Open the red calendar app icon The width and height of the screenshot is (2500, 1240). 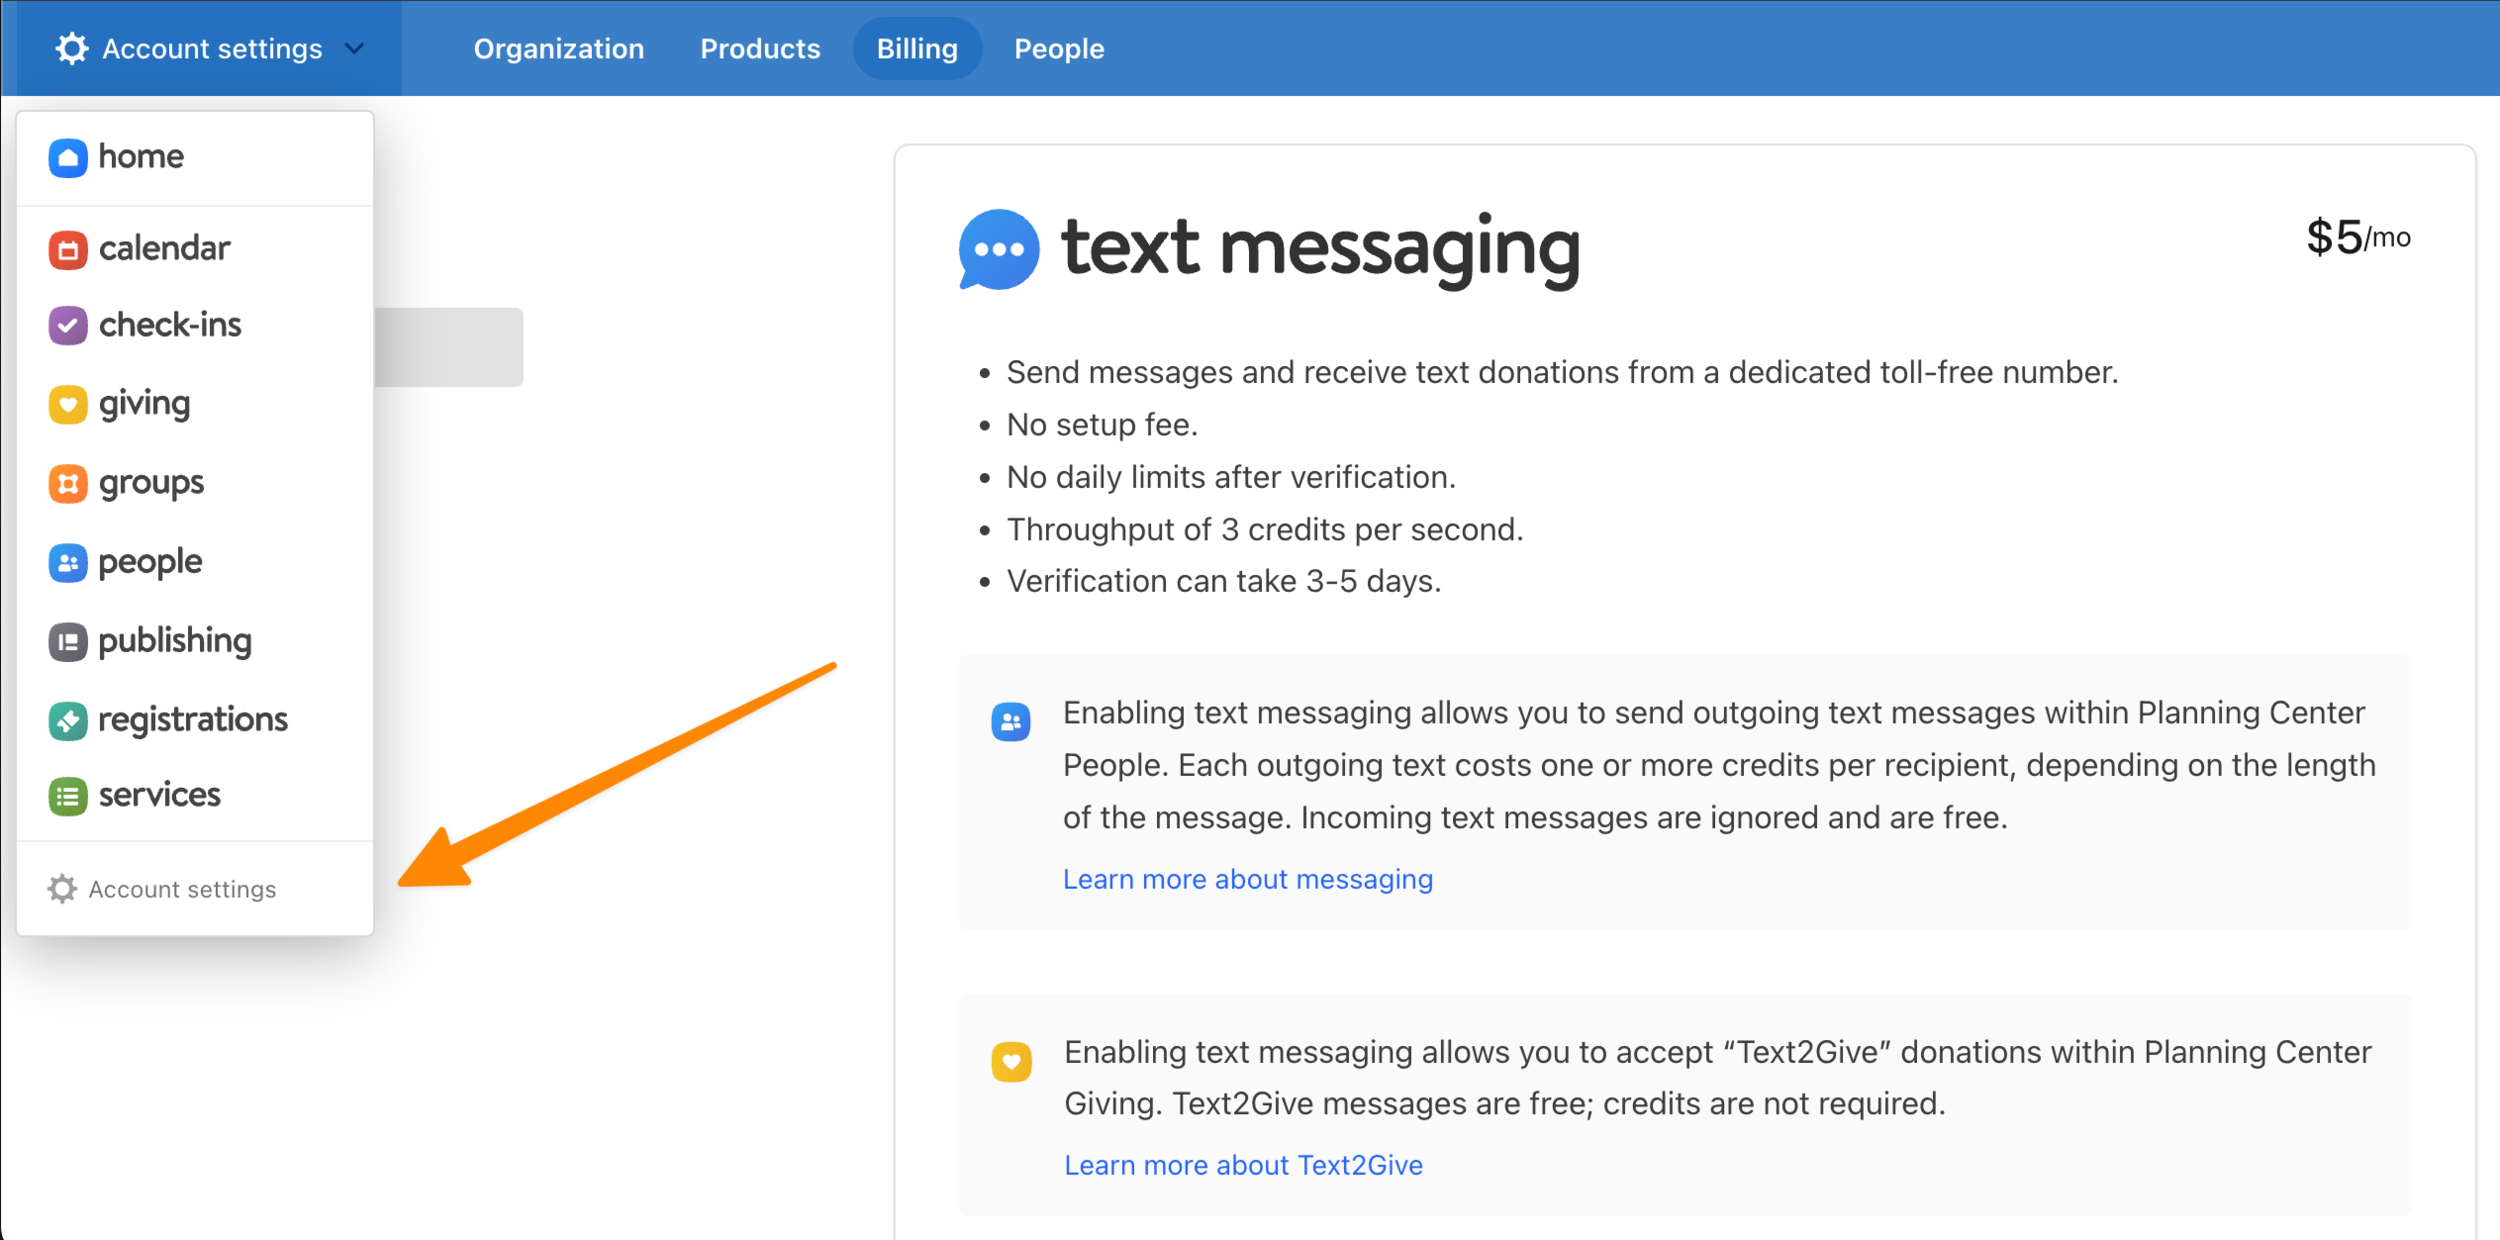tap(68, 249)
